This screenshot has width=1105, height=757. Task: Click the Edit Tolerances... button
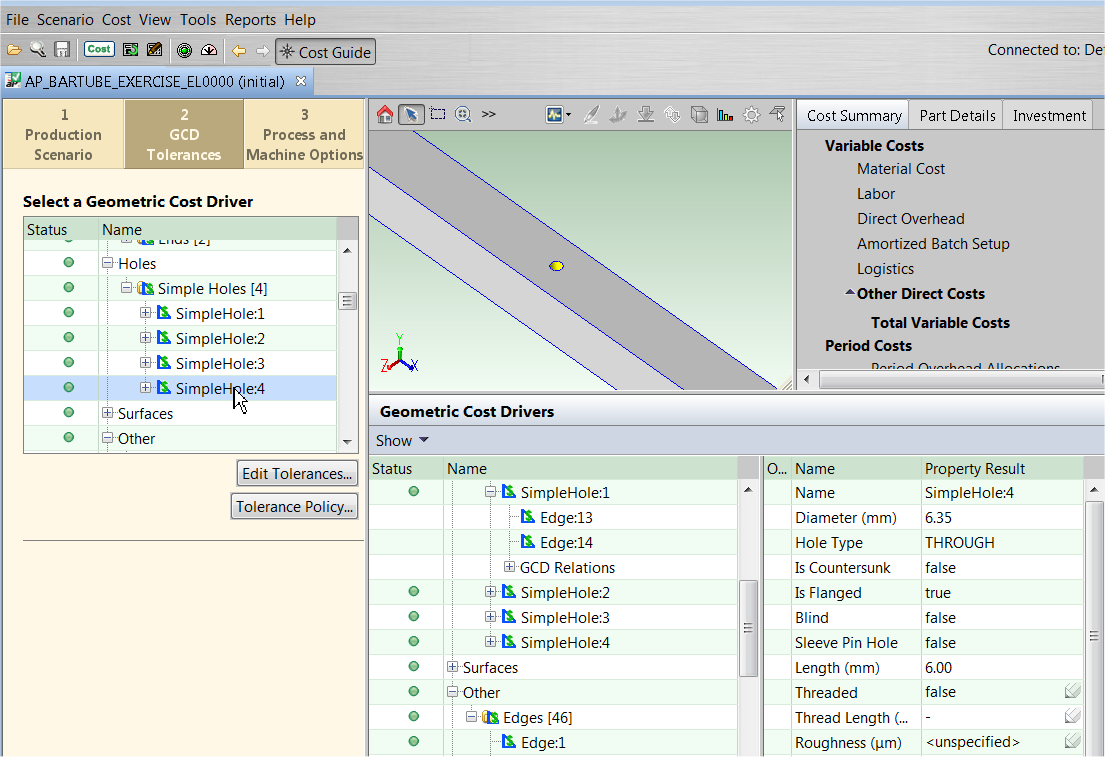tap(297, 474)
